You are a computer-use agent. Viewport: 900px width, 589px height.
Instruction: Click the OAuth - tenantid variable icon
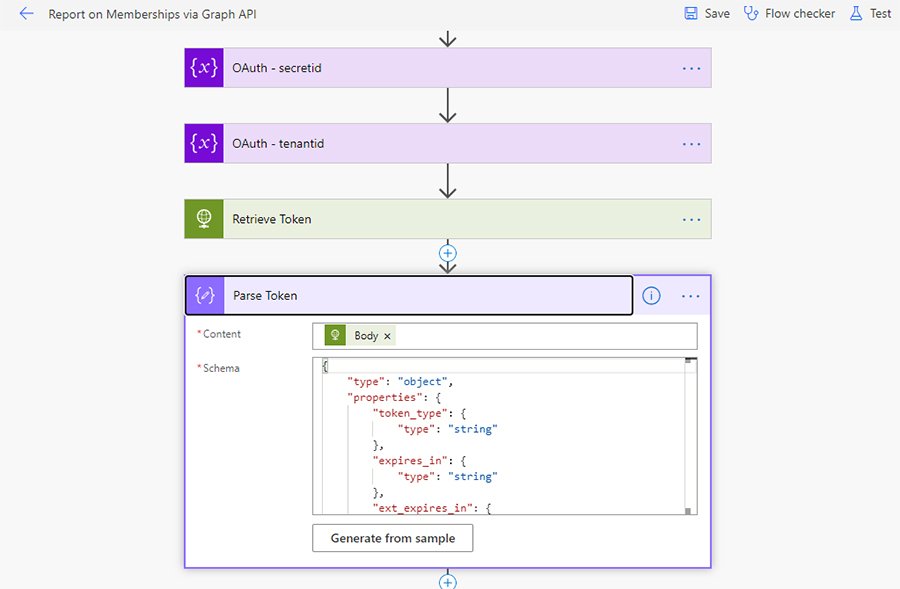(x=204, y=144)
